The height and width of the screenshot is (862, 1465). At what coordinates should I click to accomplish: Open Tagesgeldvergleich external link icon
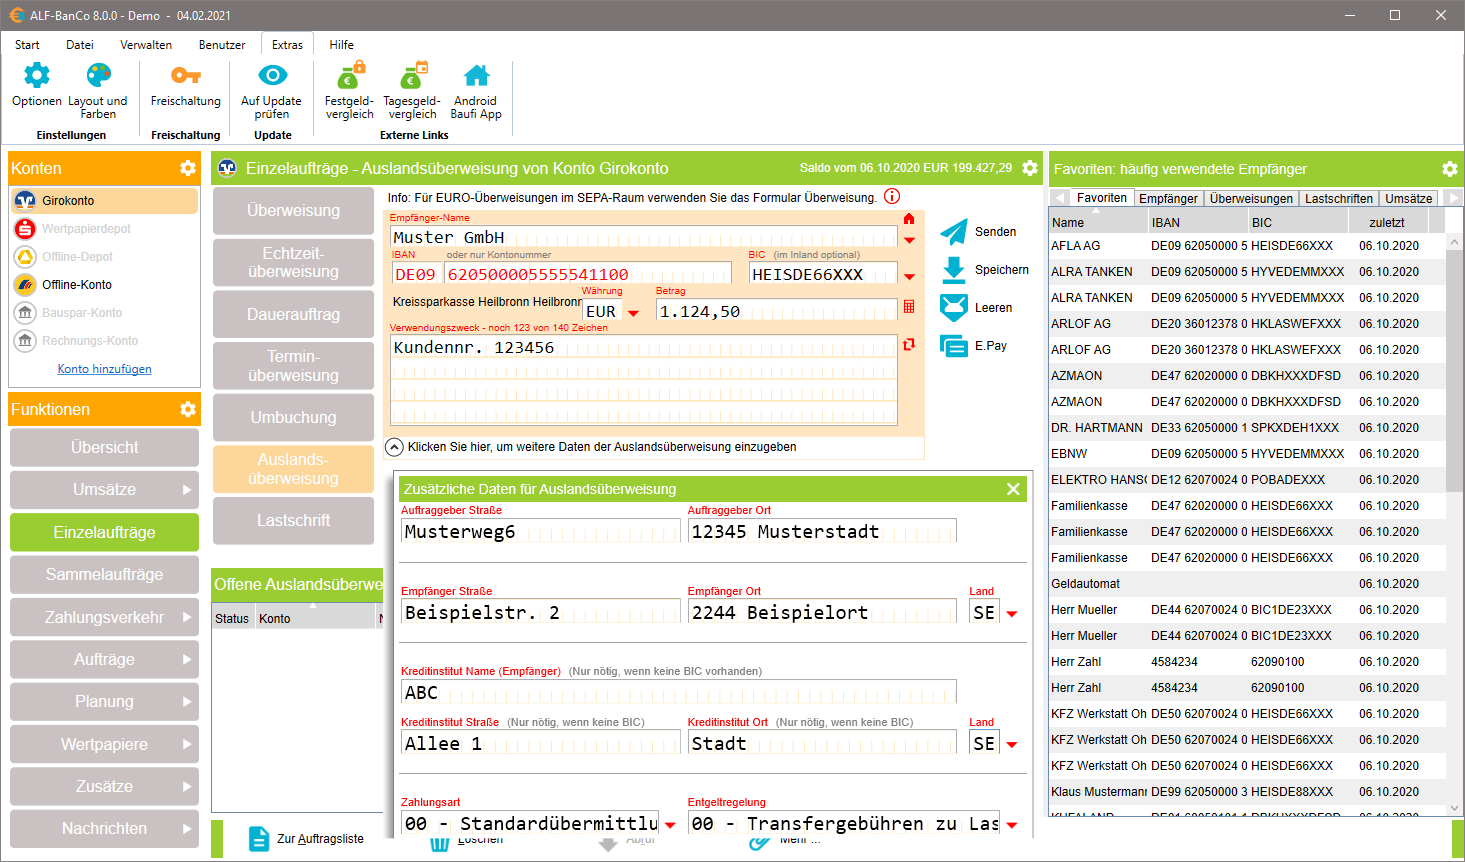click(x=412, y=75)
